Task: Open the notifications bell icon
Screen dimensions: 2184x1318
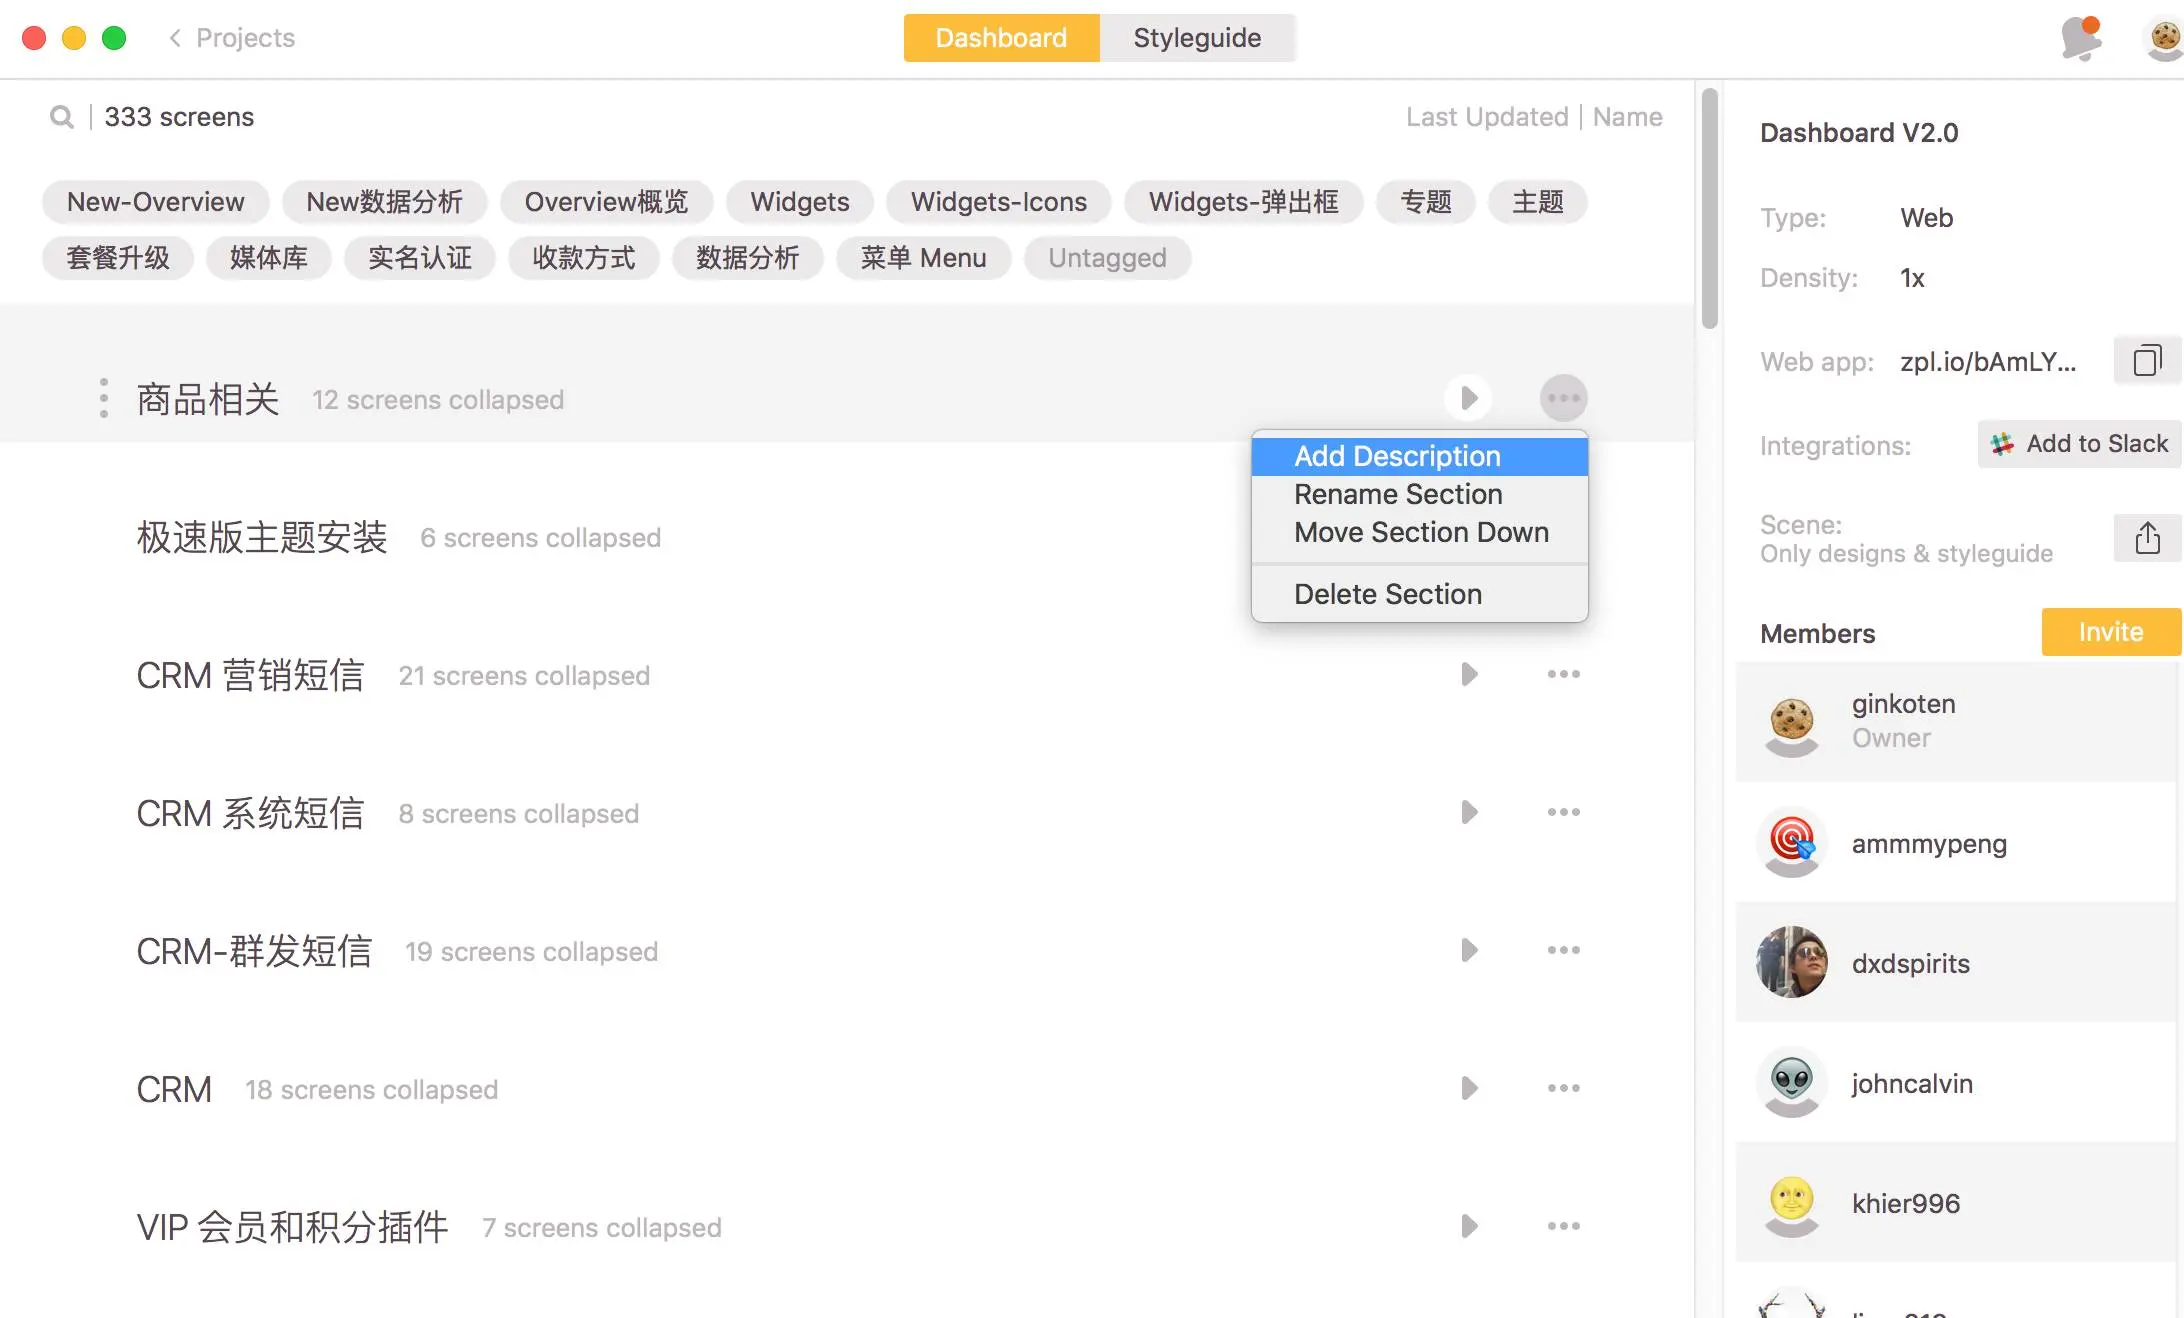Action: pos(2081,38)
